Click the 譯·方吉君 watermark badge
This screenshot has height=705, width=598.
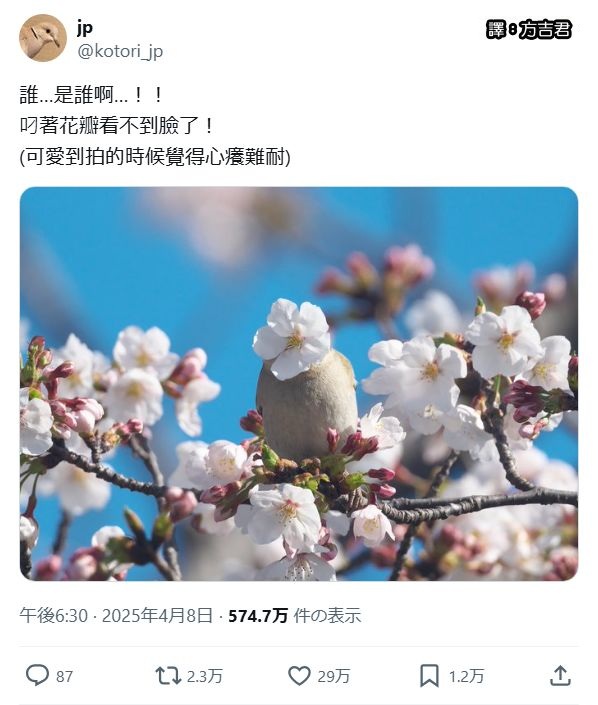[529, 30]
